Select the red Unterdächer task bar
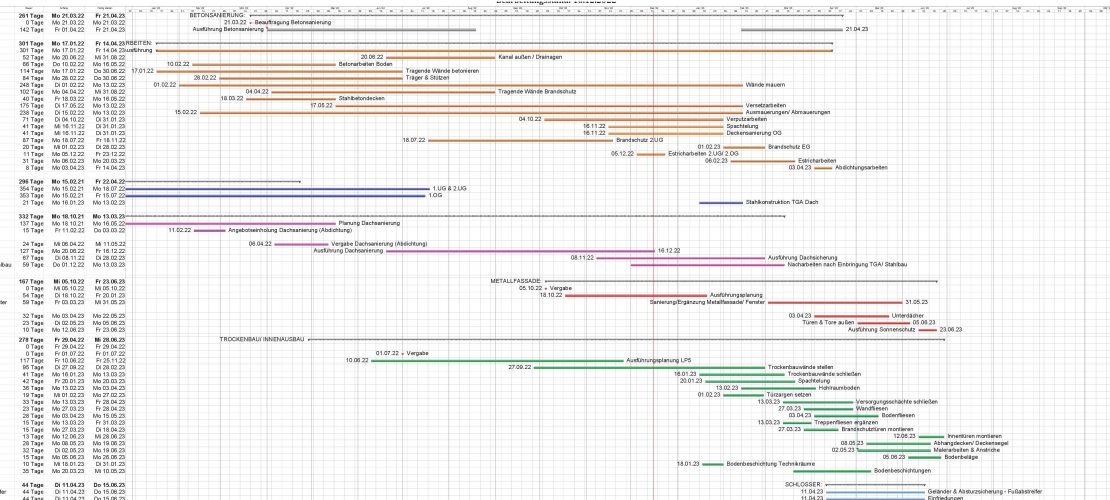The height and width of the screenshot is (500, 1110). coord(852,315)
